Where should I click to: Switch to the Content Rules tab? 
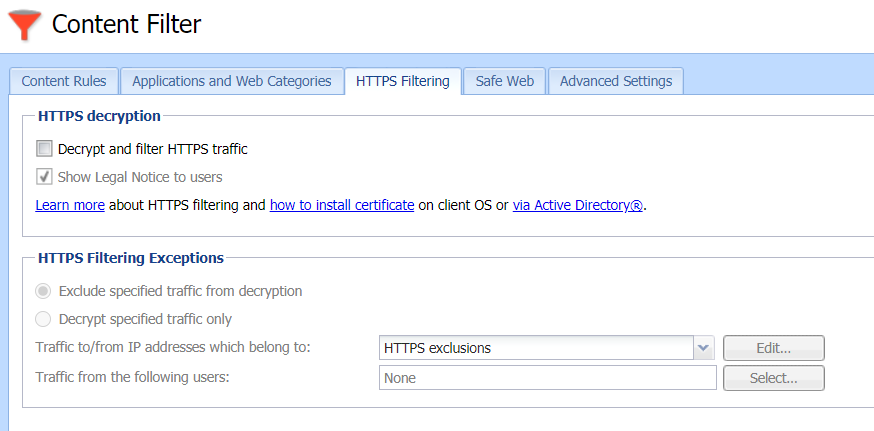[x=64, y=81]
